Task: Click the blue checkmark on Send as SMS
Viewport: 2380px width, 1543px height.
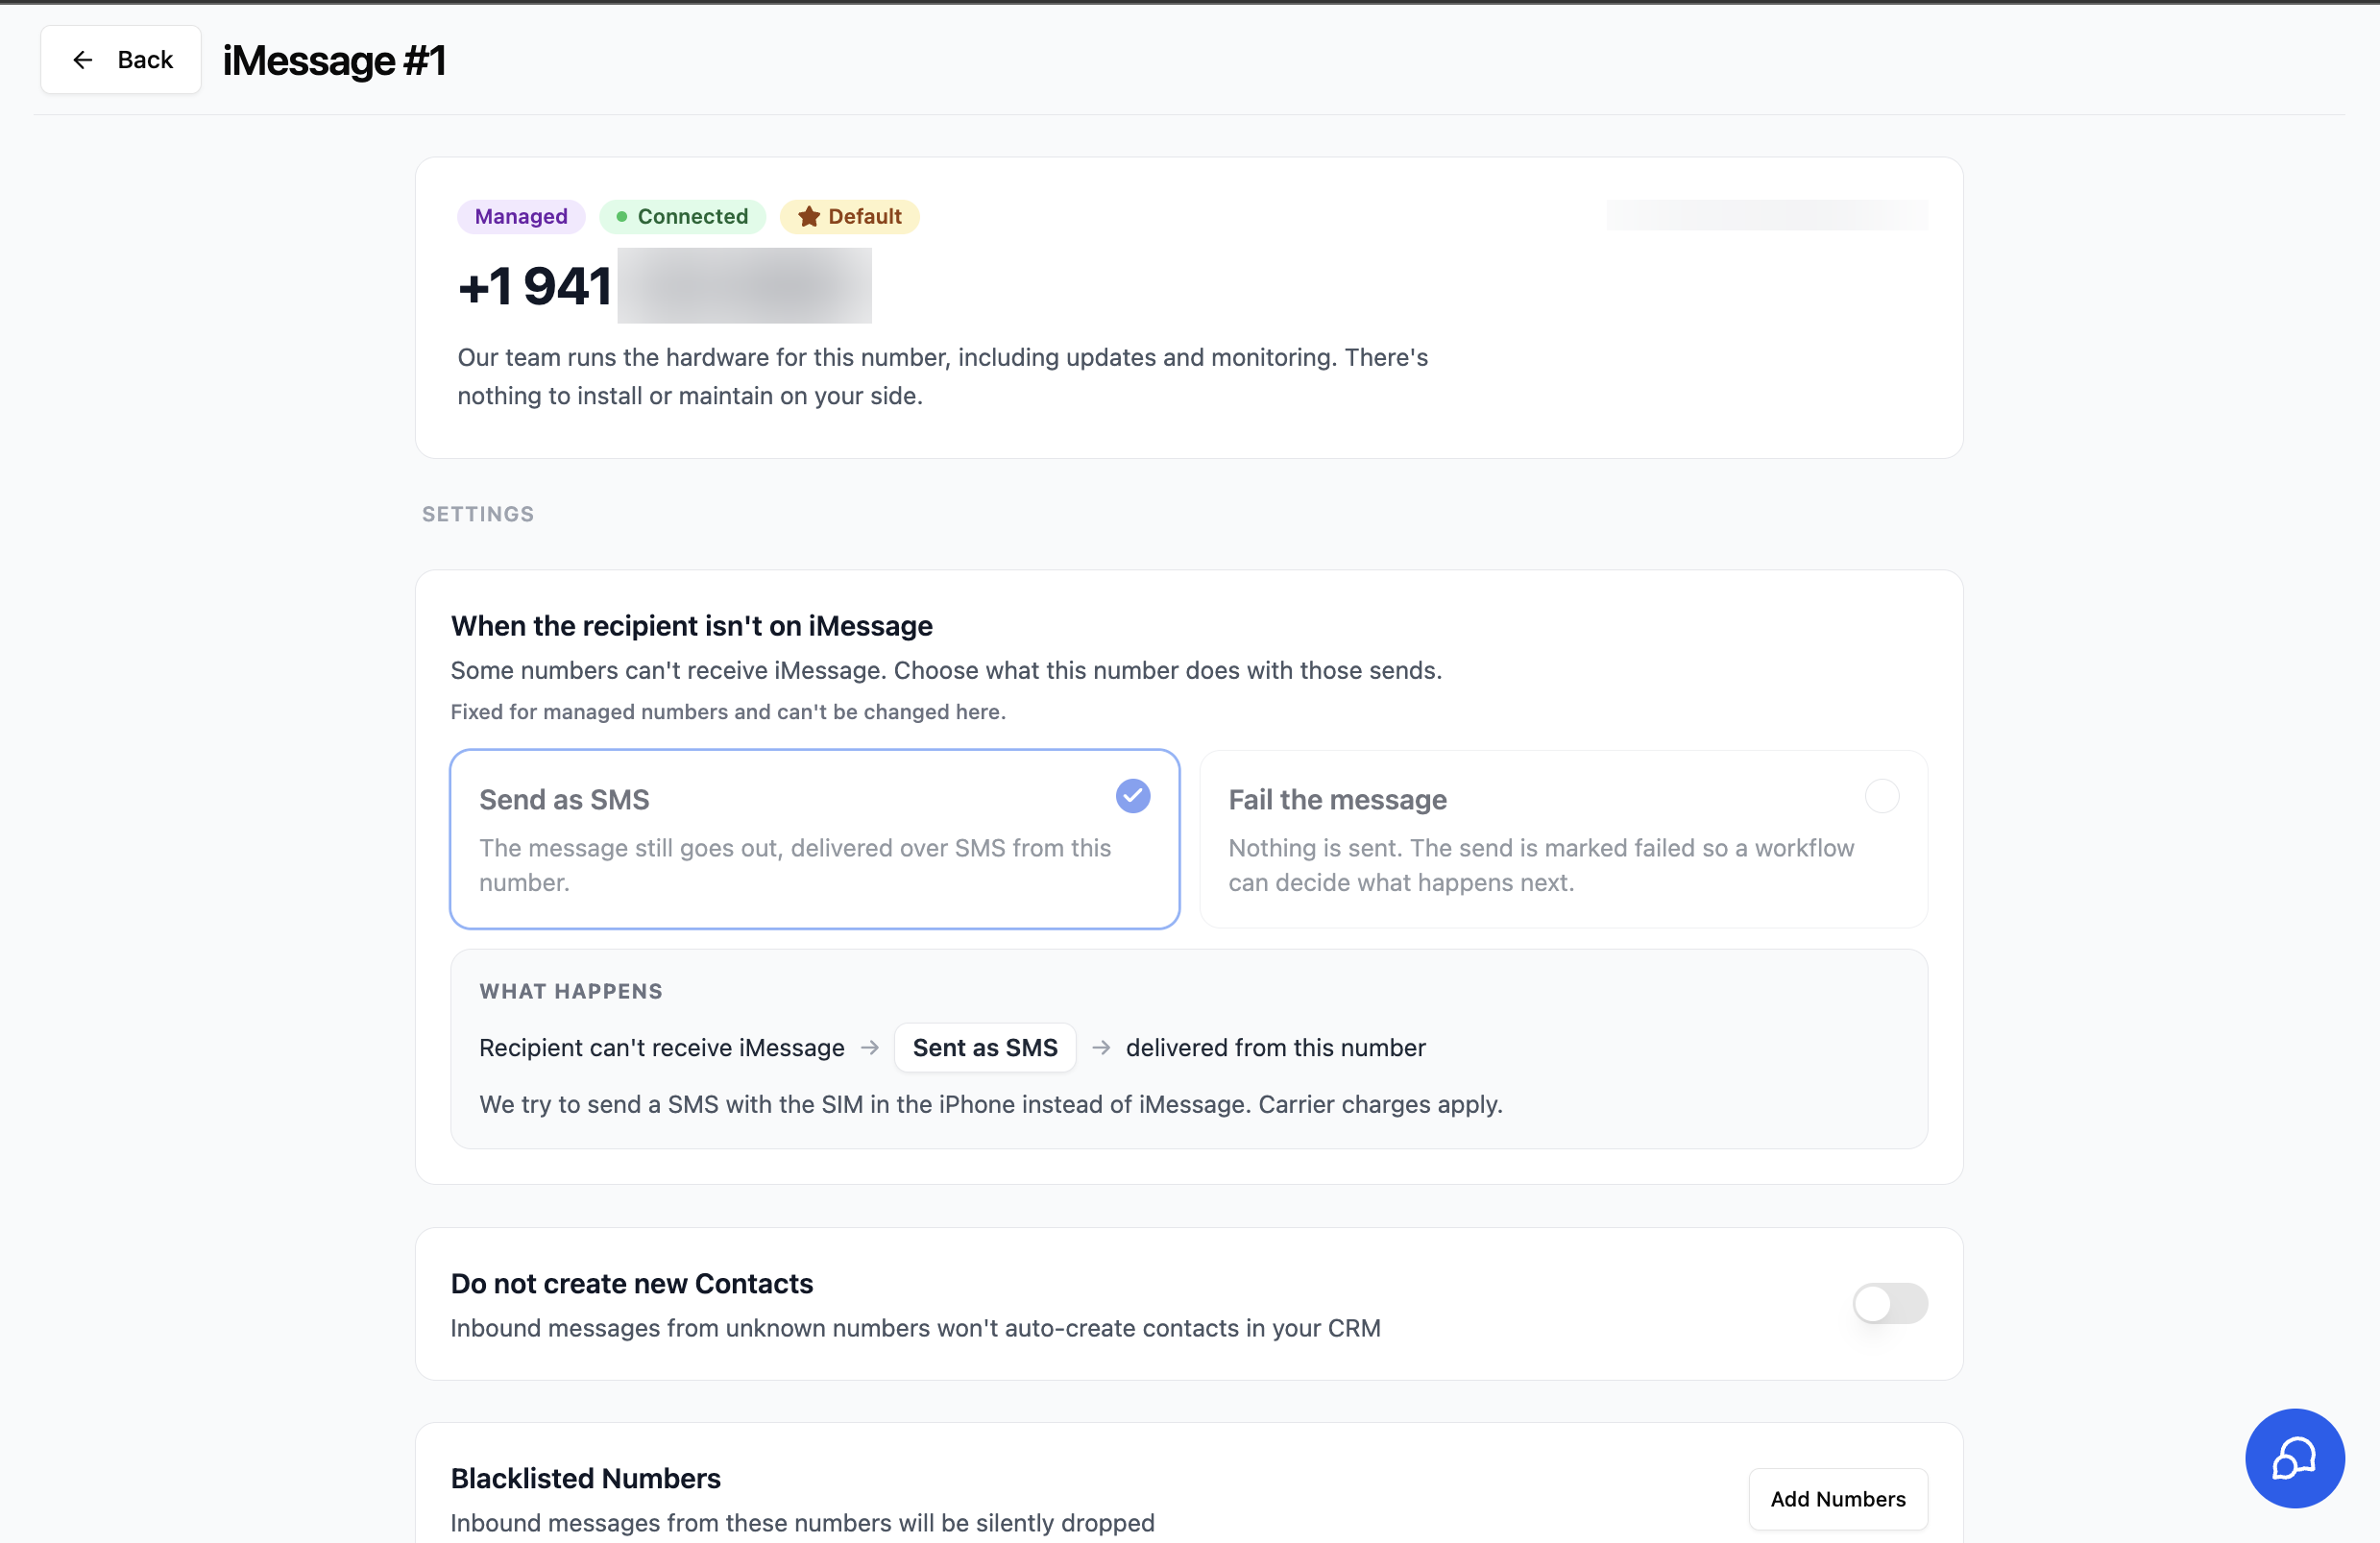Action: (1132, 797)
